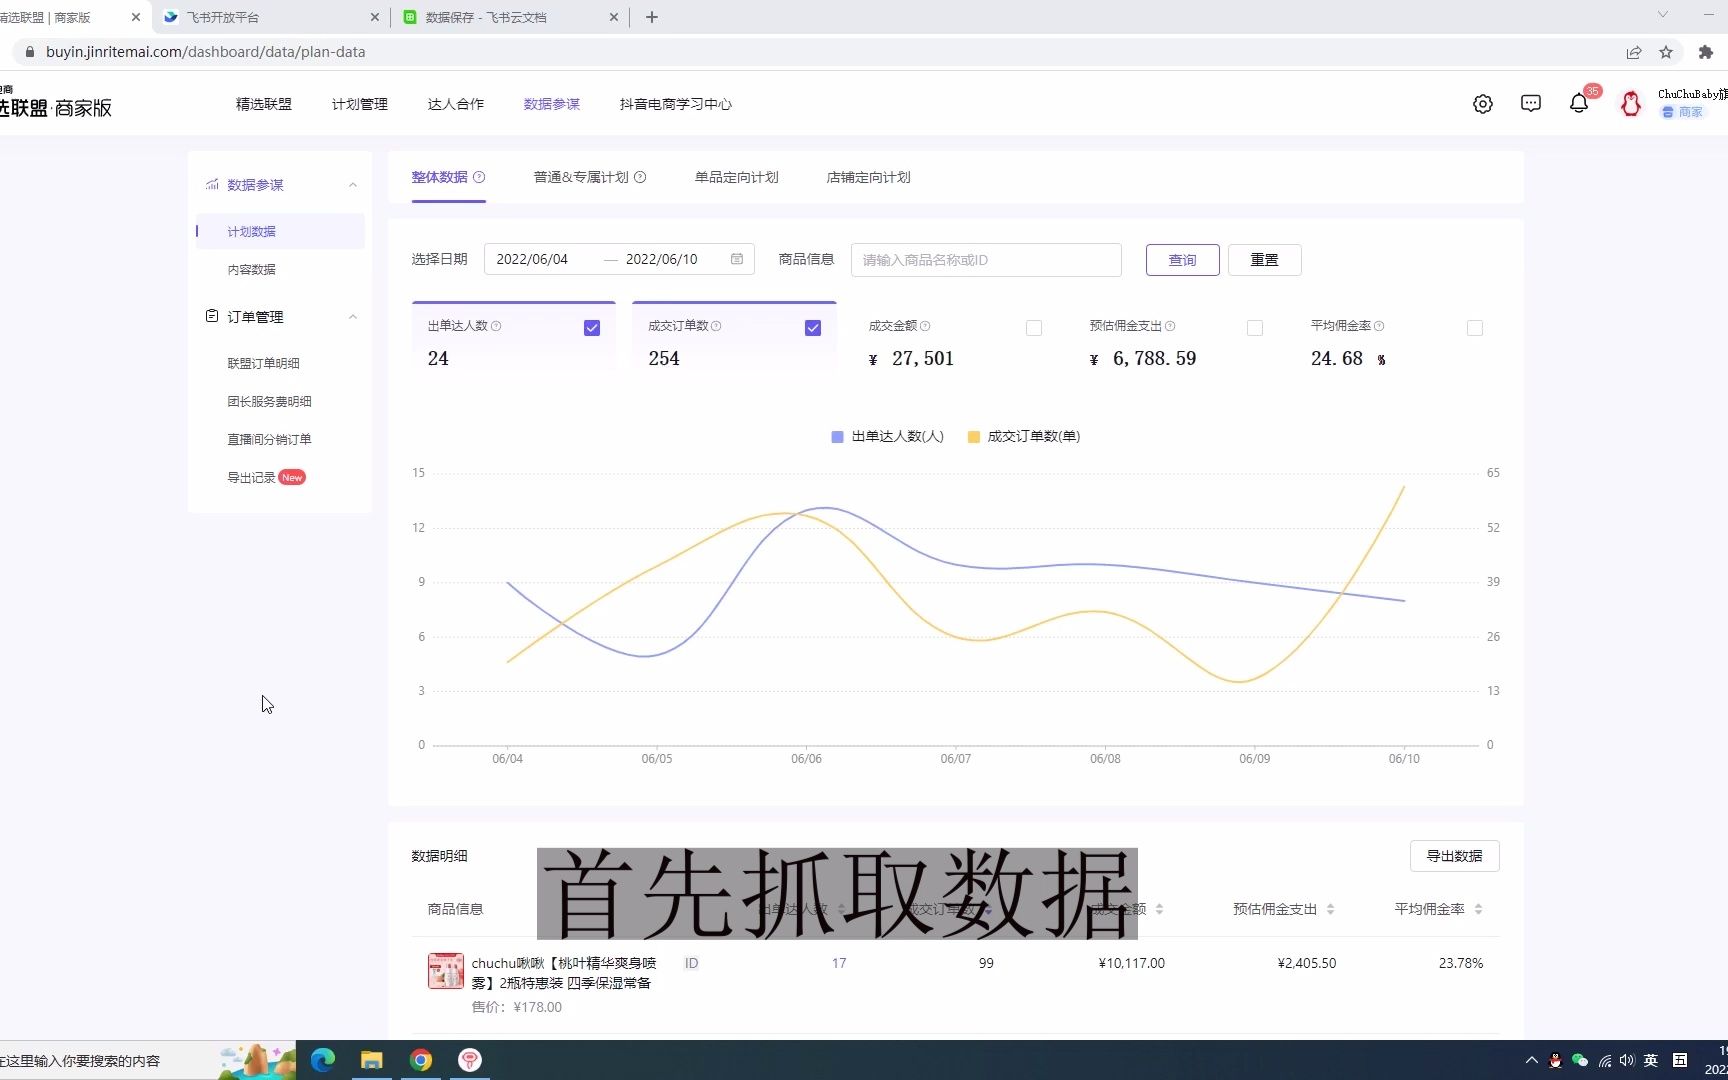Switch to 数据保存 - 飞书云文档 browser tab

(511, 17)
